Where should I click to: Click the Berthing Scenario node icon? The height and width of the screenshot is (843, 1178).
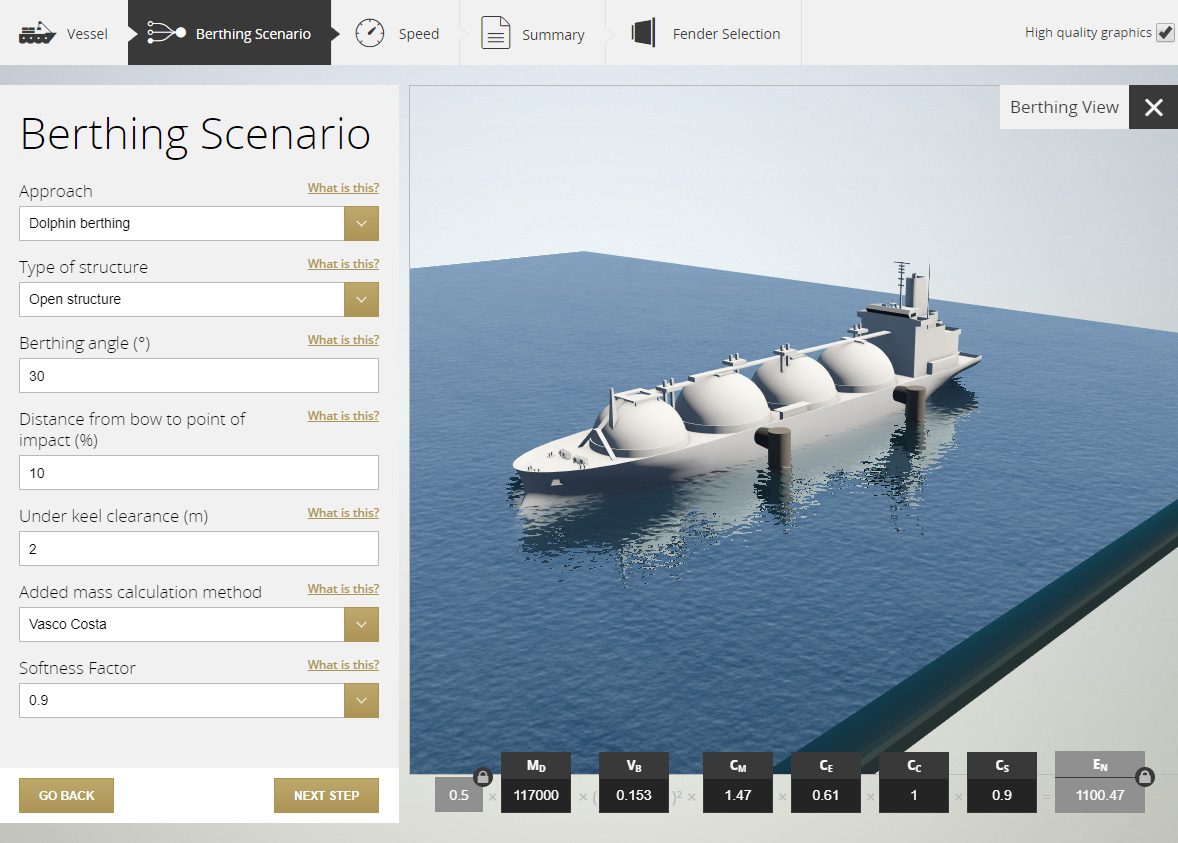coord(166,33)
